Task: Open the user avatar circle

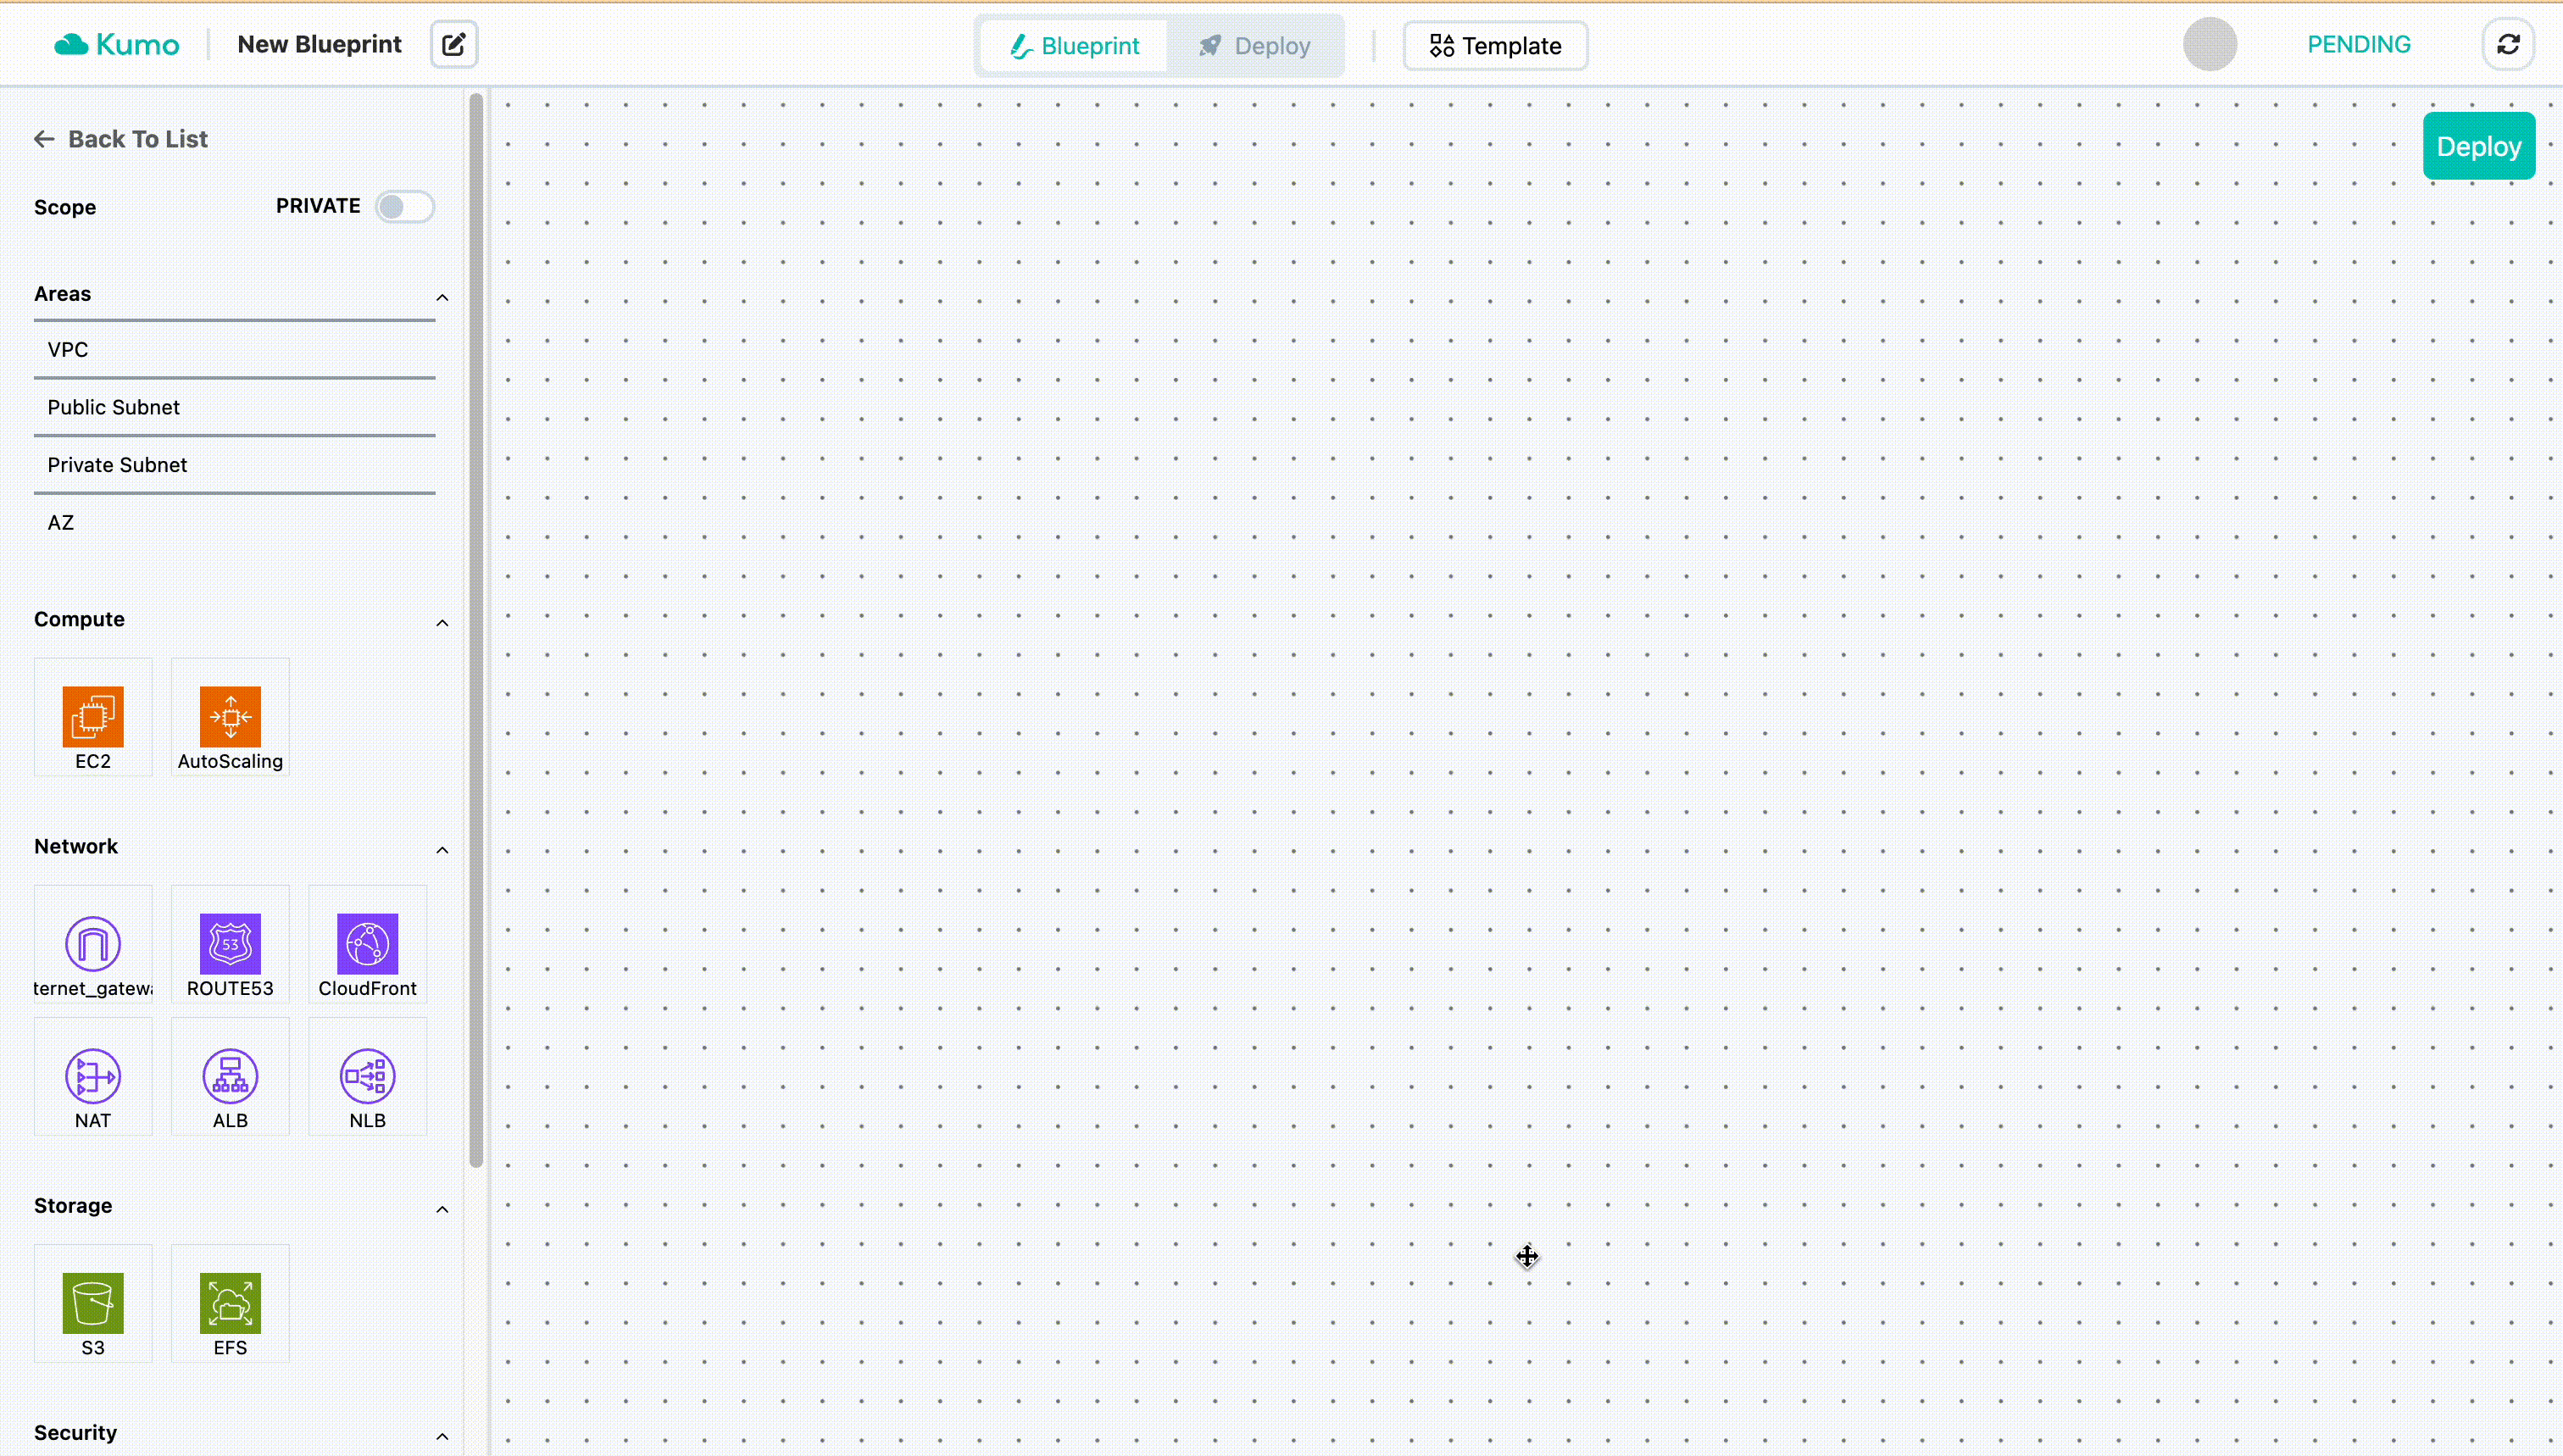Action: pos(2210,44)
